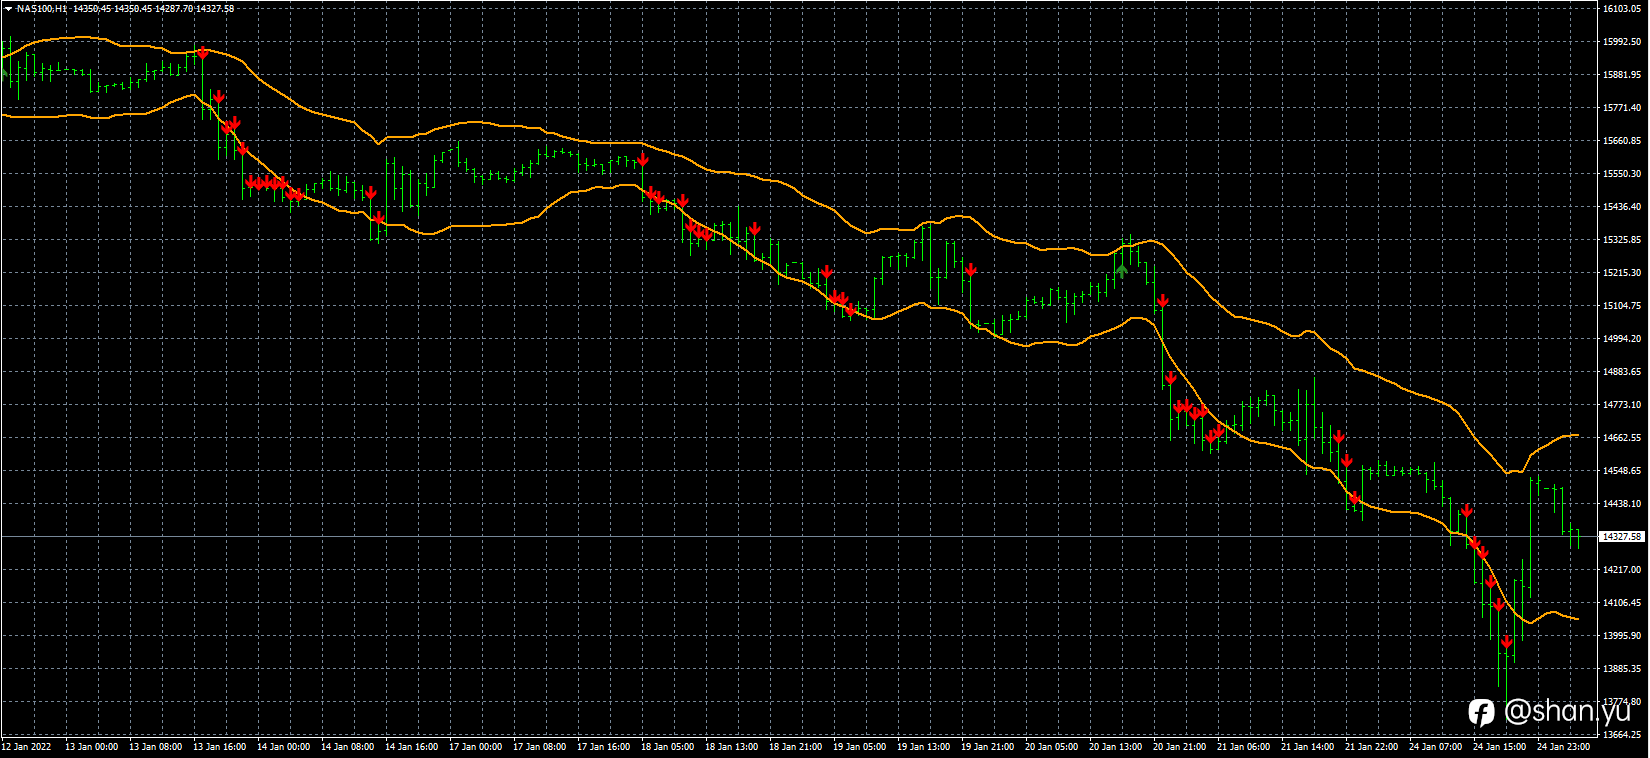Click the 15660.85 price axis label
The image size is (1650, 758).
pyautogui.click(x=1622, y=141)
